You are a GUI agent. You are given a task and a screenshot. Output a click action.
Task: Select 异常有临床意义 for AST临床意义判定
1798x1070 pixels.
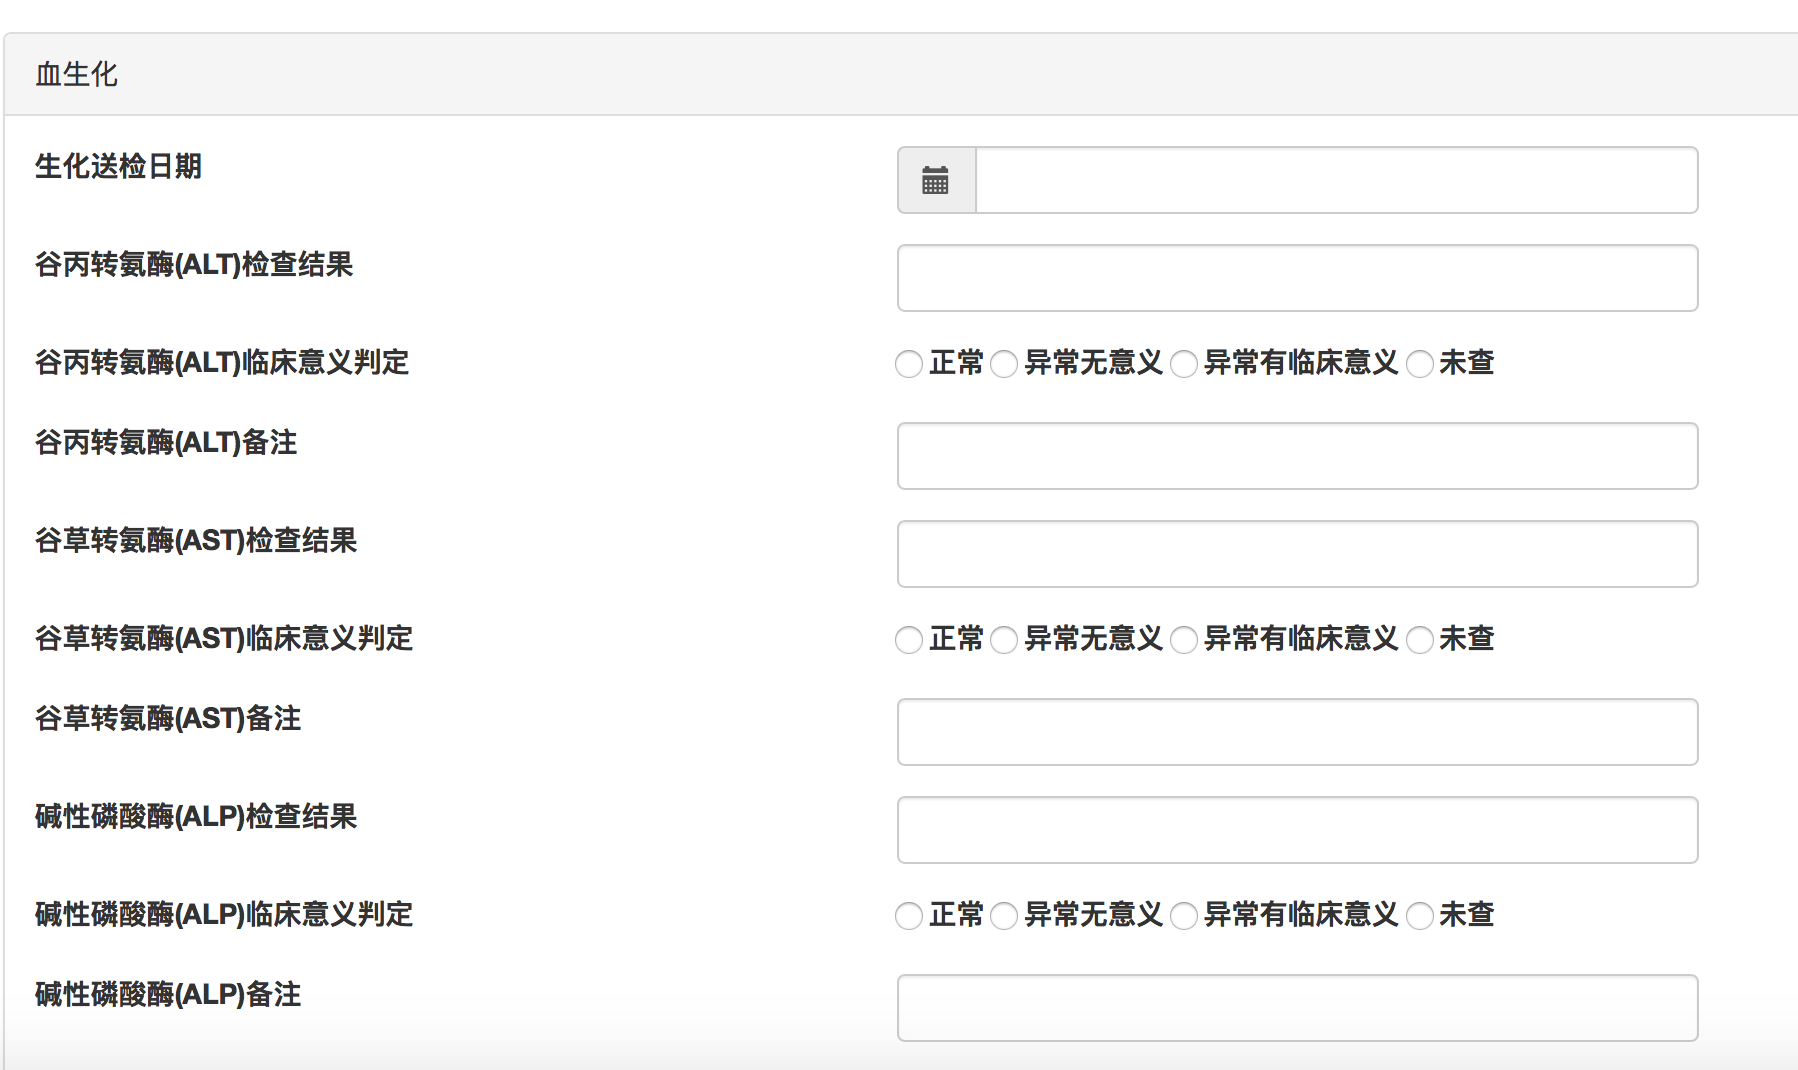(1184, 640)
